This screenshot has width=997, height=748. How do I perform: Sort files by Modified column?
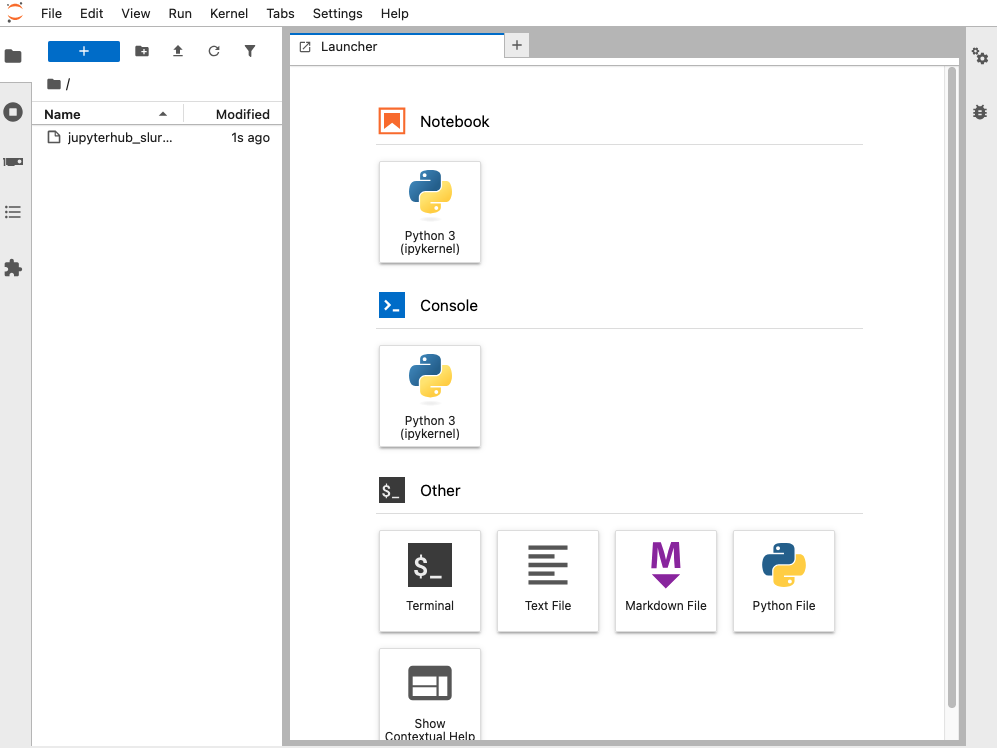pyautogui.click(x=233, y=114)
